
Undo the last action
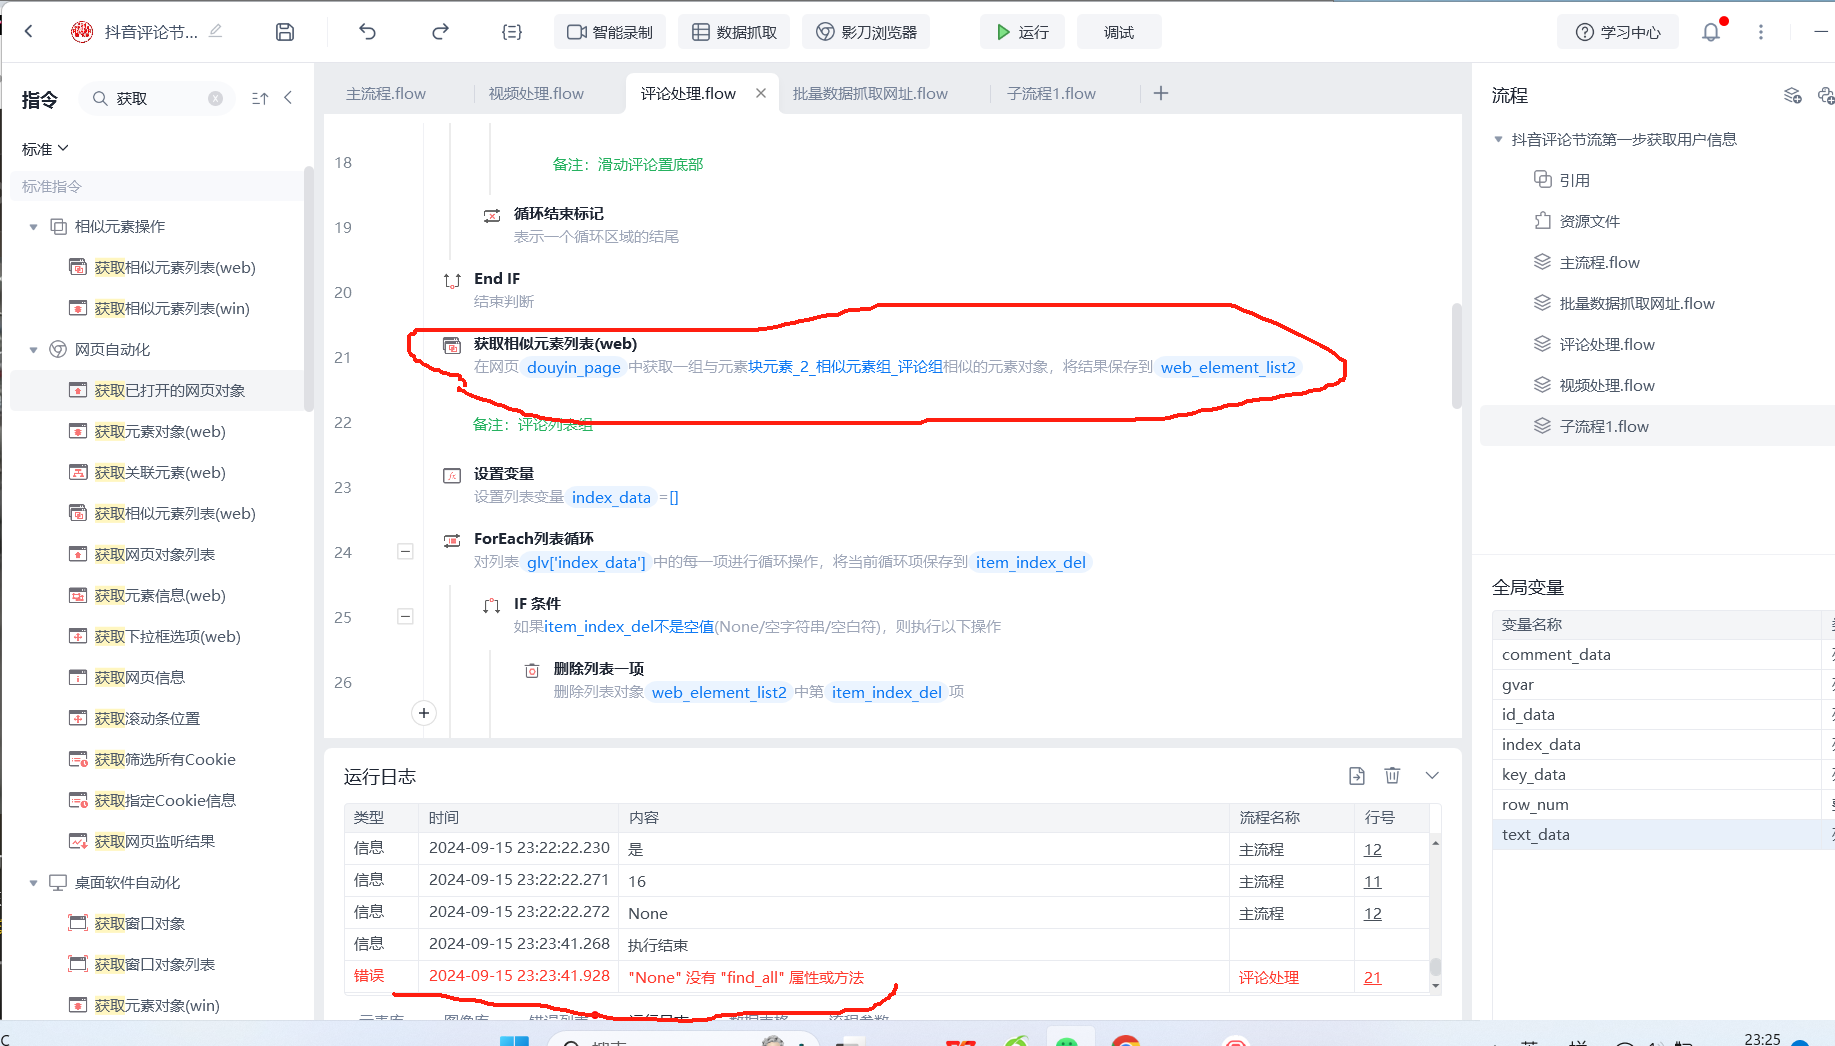[x=367, y=32]
